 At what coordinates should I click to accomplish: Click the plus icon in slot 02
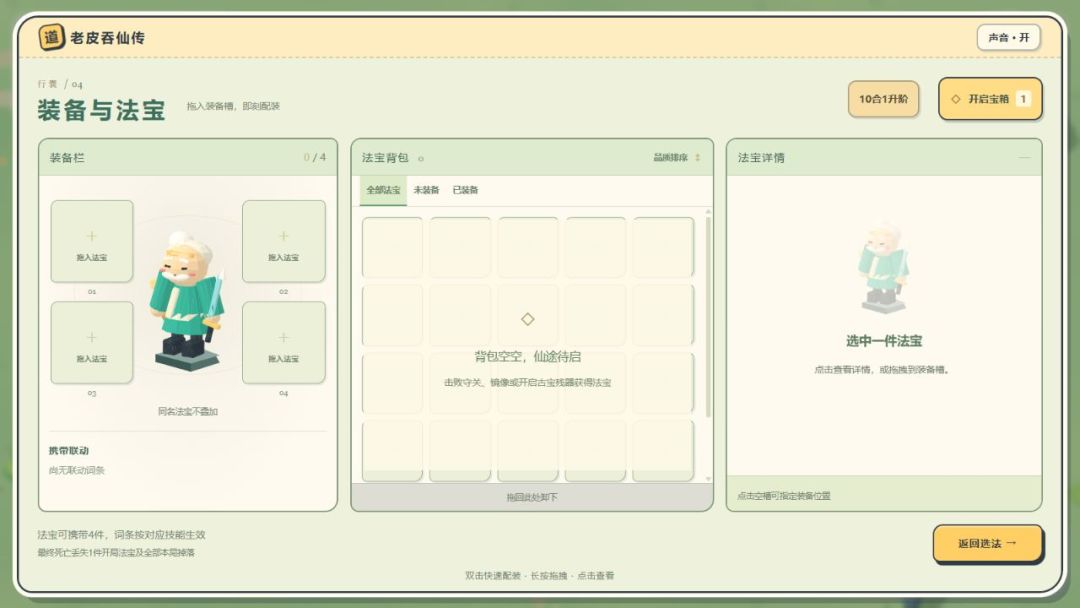pyautogui.click(x=283, y=236)
